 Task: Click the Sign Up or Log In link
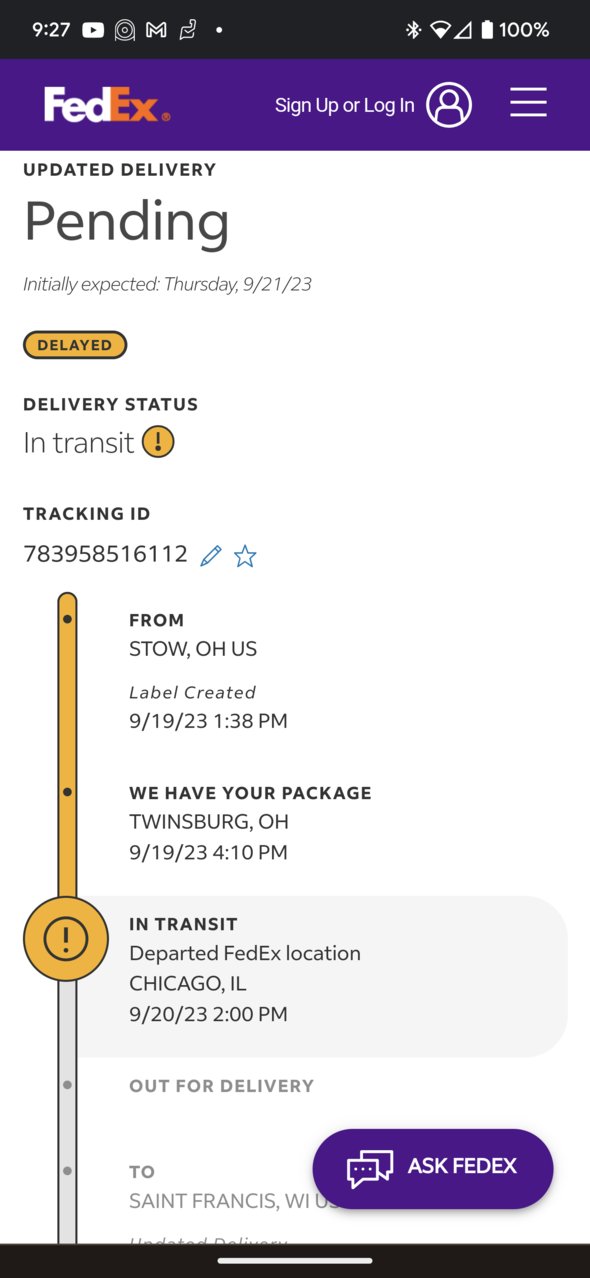345,105
